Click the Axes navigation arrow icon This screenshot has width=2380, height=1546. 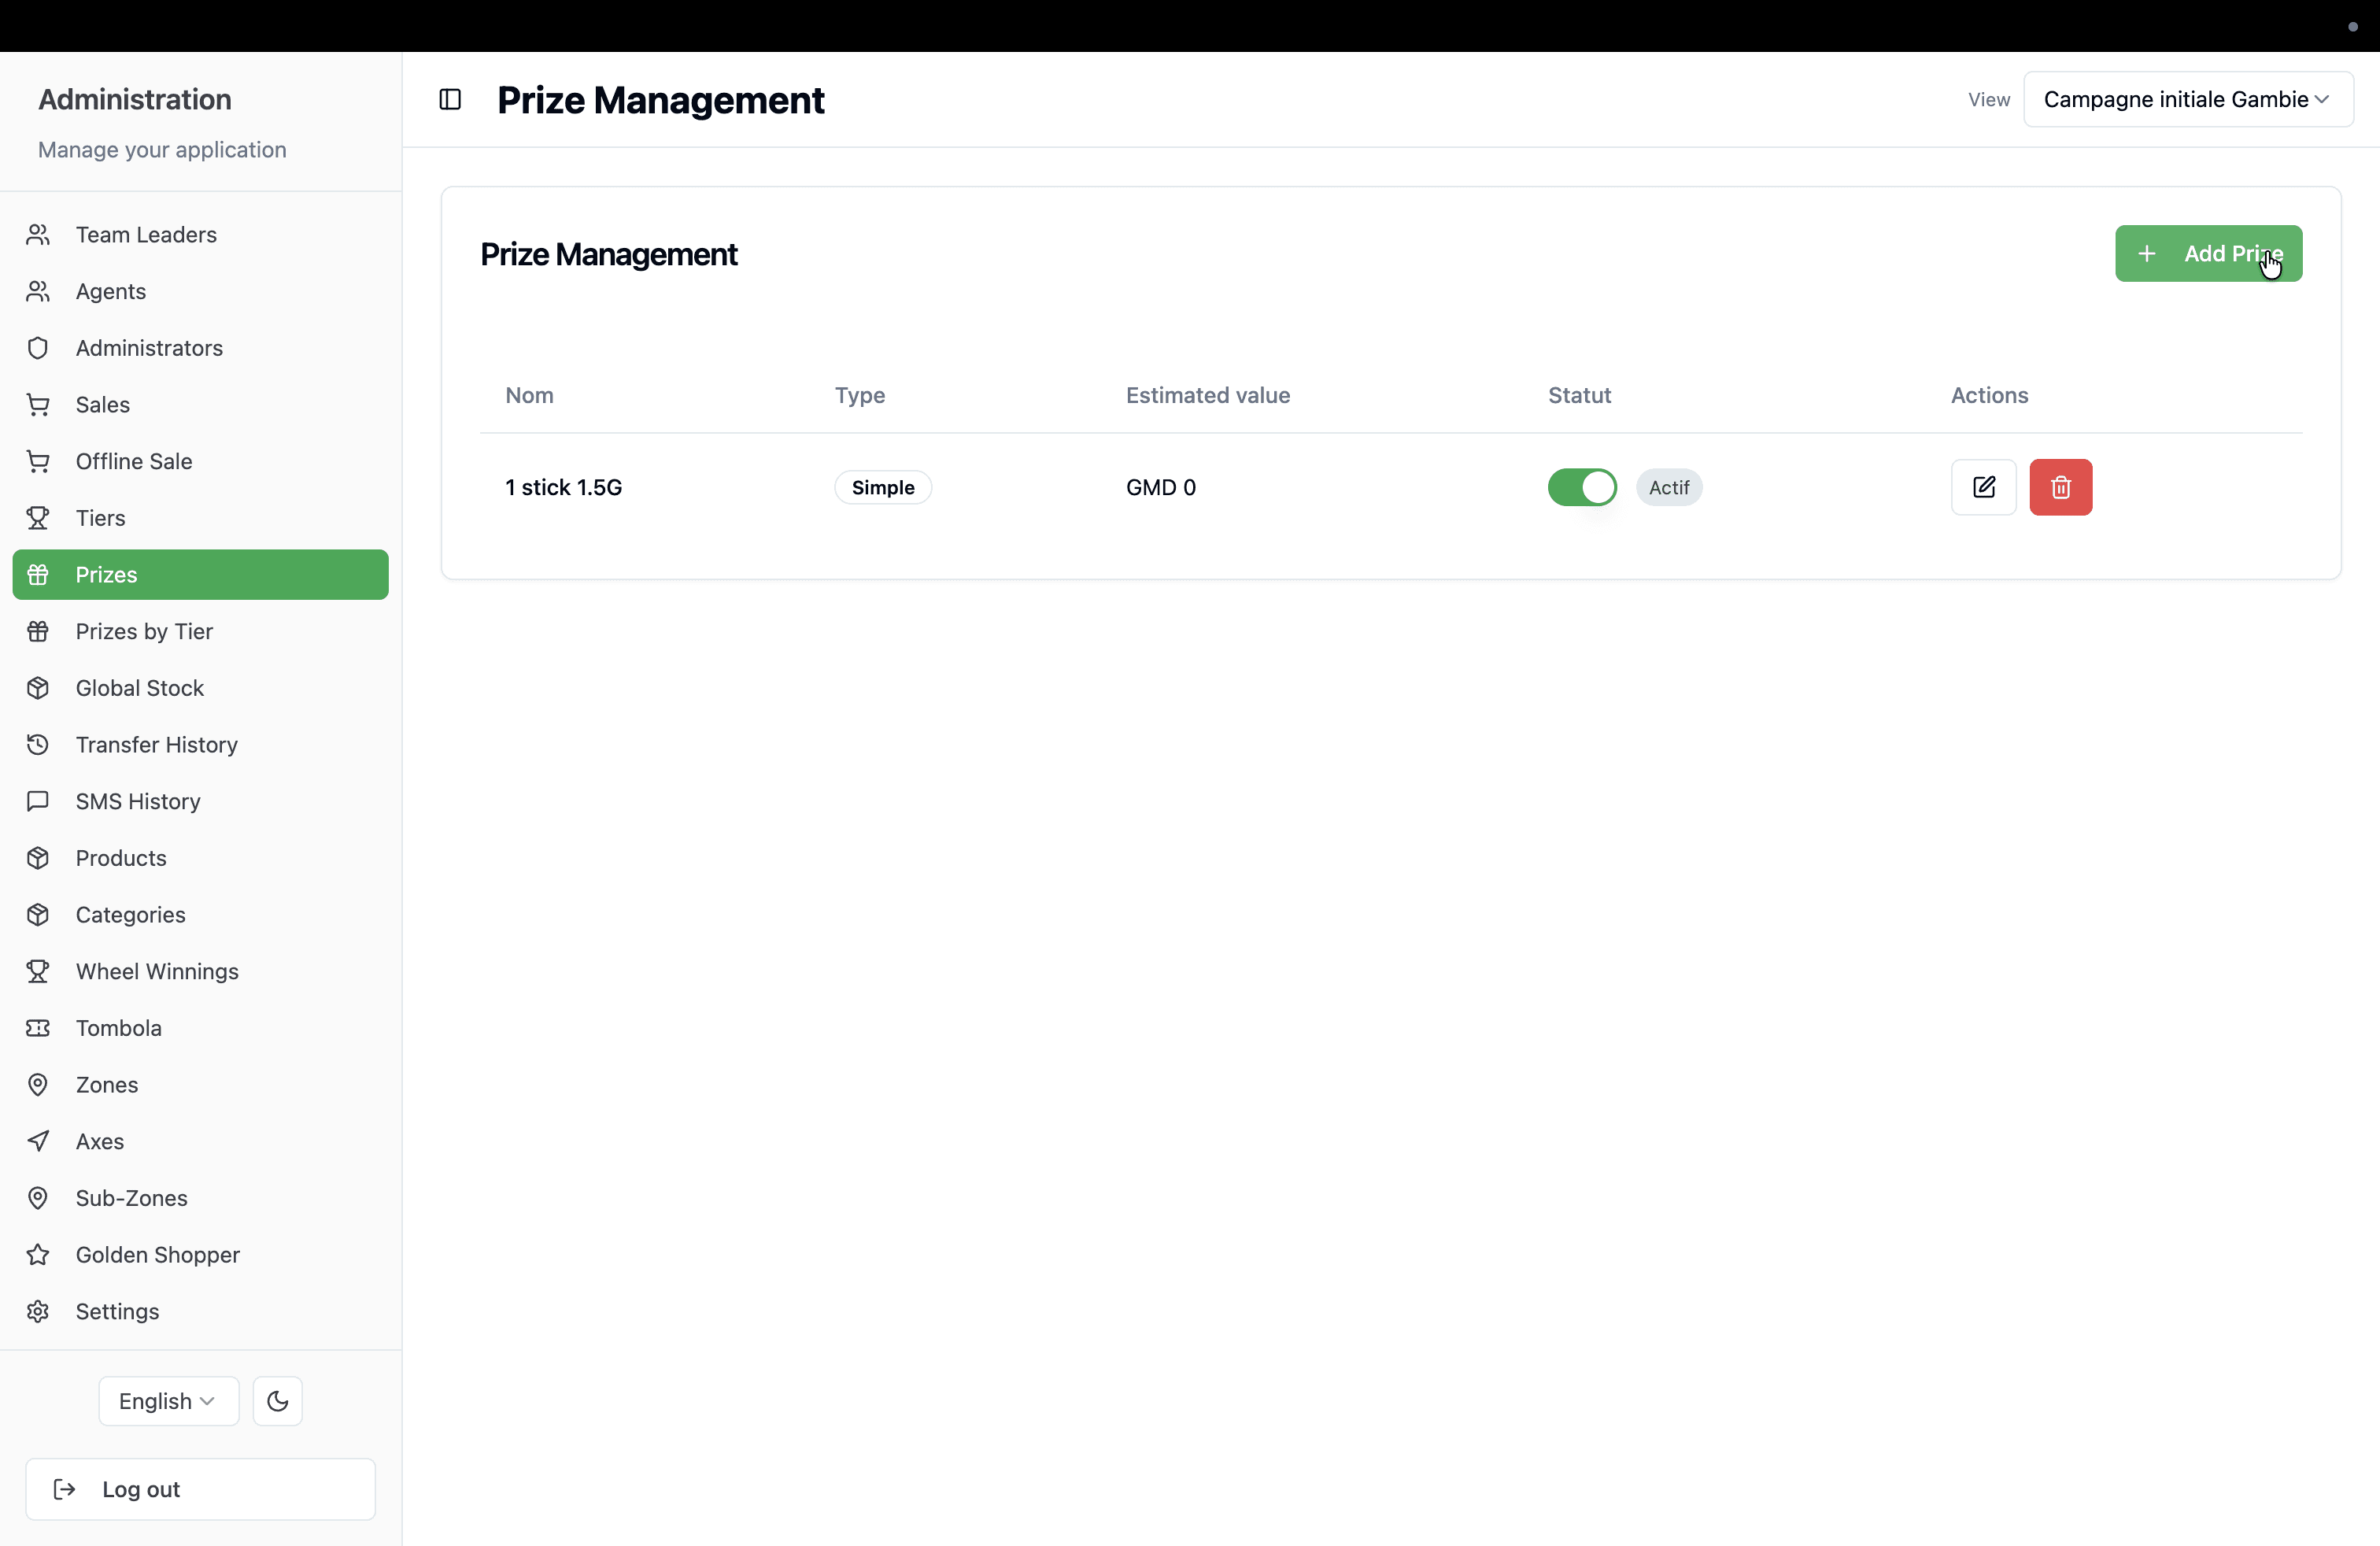pos(38,1141)
